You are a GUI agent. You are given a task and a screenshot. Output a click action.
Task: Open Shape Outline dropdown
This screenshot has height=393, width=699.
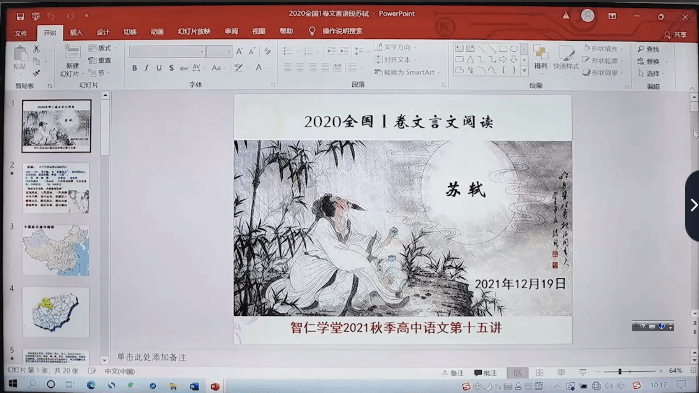pyautogui.click(x=602, y=61)
